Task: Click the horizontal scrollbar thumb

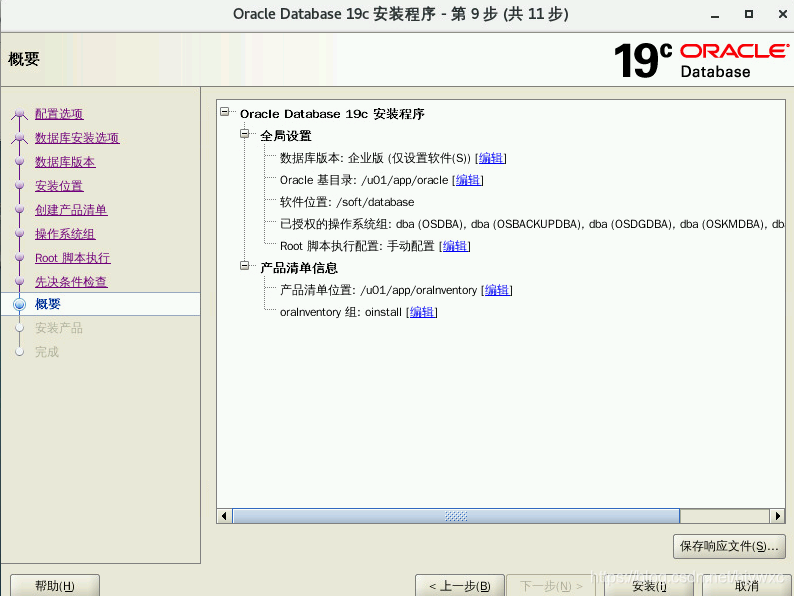Action: point(456,516)
